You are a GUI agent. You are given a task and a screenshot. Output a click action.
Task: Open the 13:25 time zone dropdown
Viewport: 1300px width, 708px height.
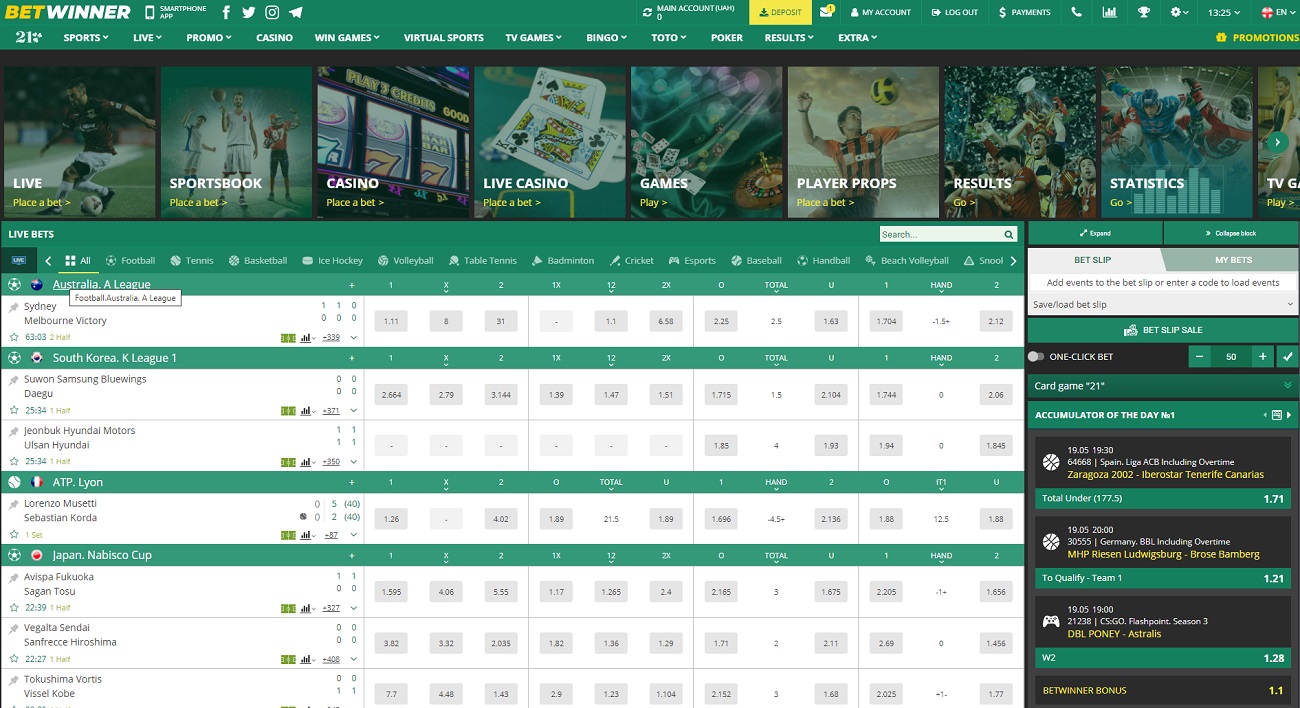point(1224,13)
